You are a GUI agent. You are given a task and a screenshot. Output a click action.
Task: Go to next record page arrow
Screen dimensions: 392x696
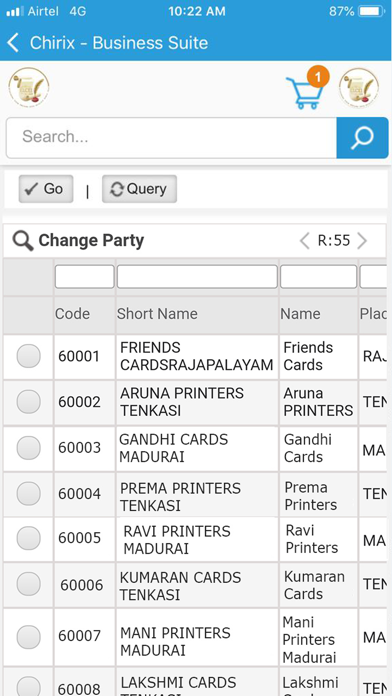pyautogui.click(x=362, y=241)
